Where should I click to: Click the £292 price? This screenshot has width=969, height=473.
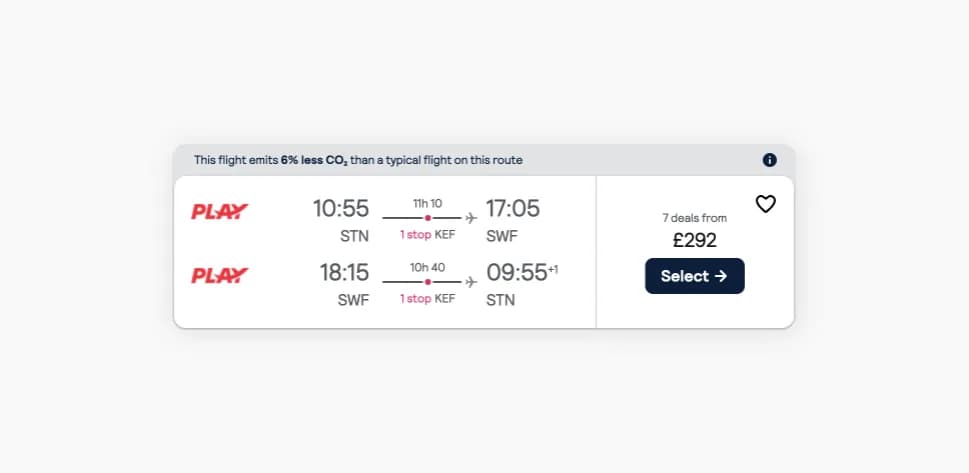coord(694,240)
